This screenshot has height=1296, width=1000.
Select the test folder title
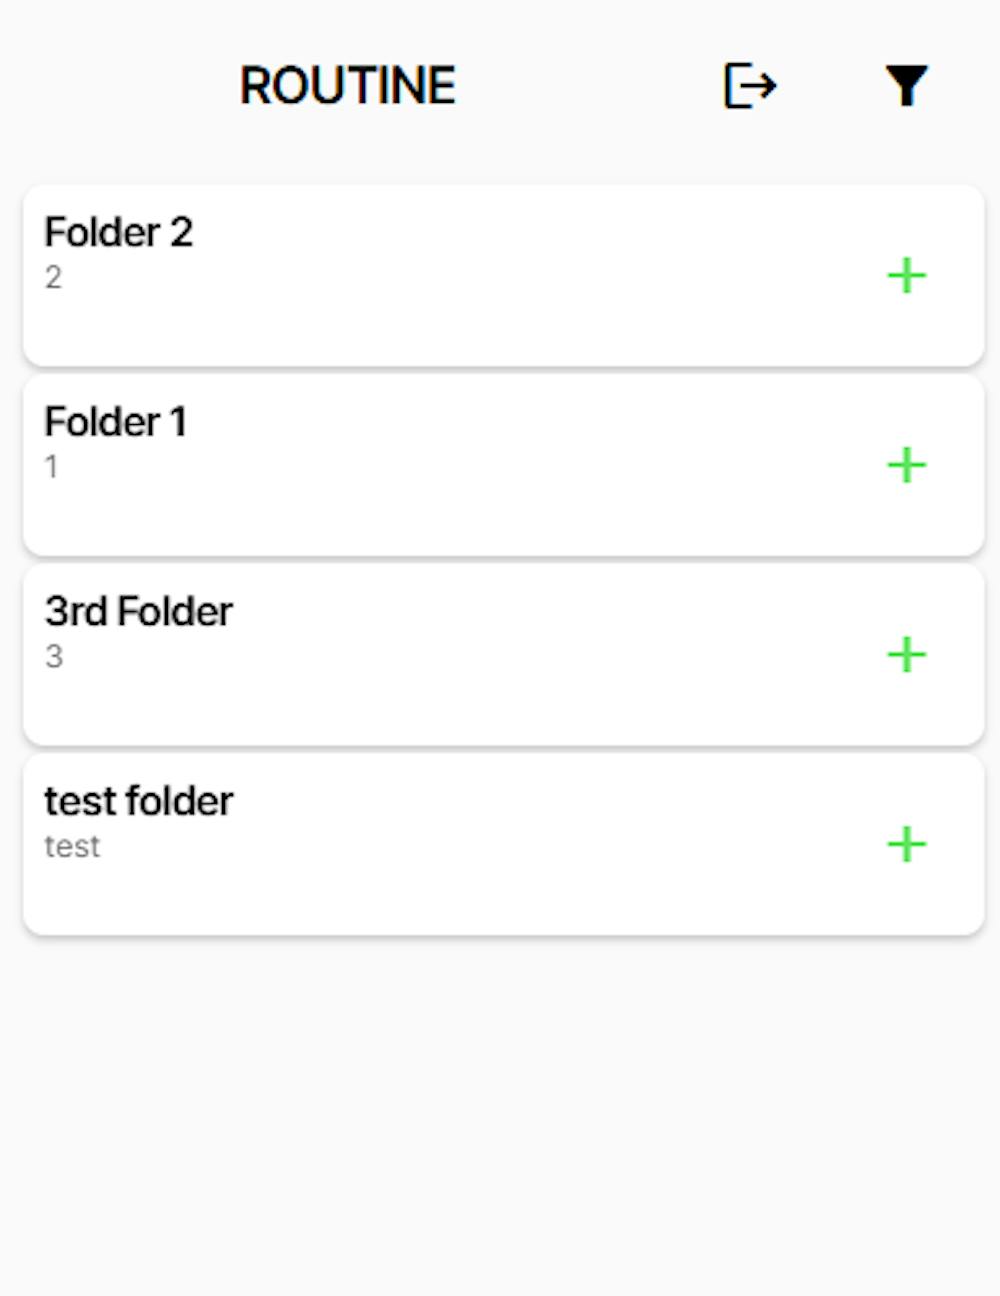(139, 802)
